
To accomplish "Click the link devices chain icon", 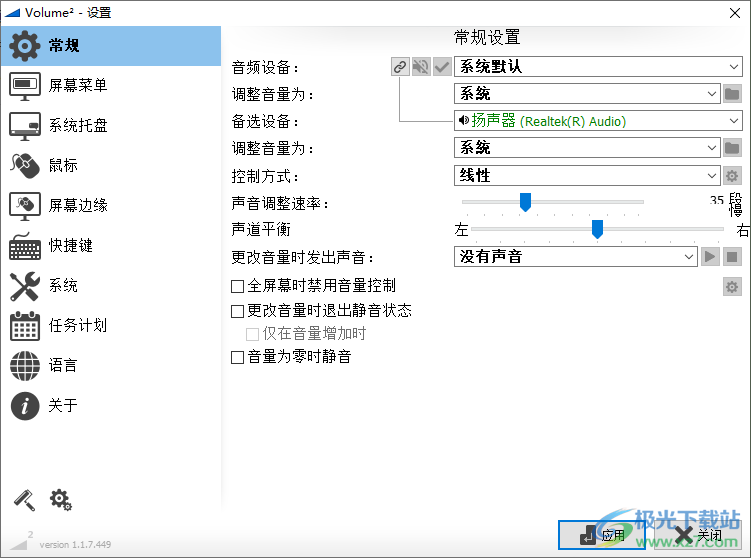I will click(400, 67).
